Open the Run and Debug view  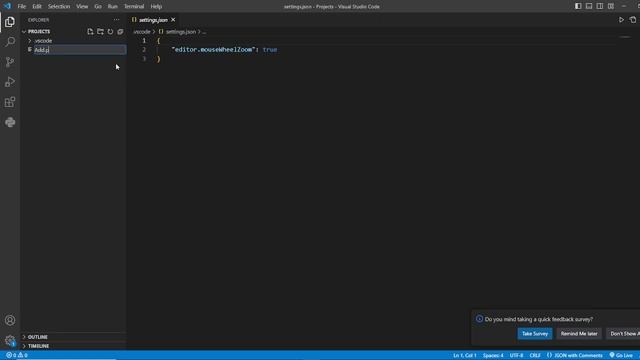coord(10,82)
